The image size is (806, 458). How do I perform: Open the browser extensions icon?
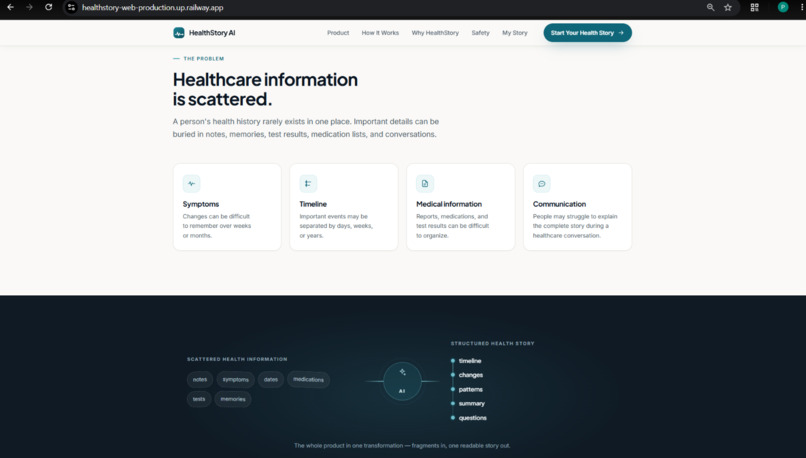pyautogui.click(x=755, y=7)
